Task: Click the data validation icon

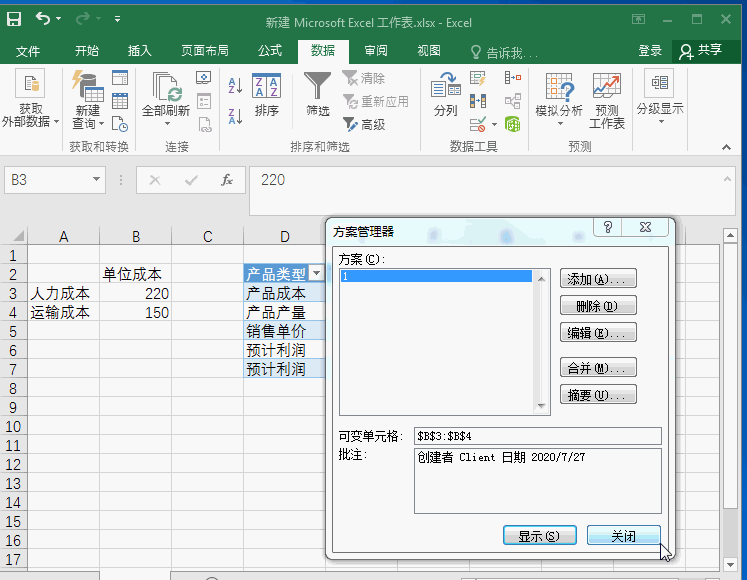Action: tap(477, 124)
